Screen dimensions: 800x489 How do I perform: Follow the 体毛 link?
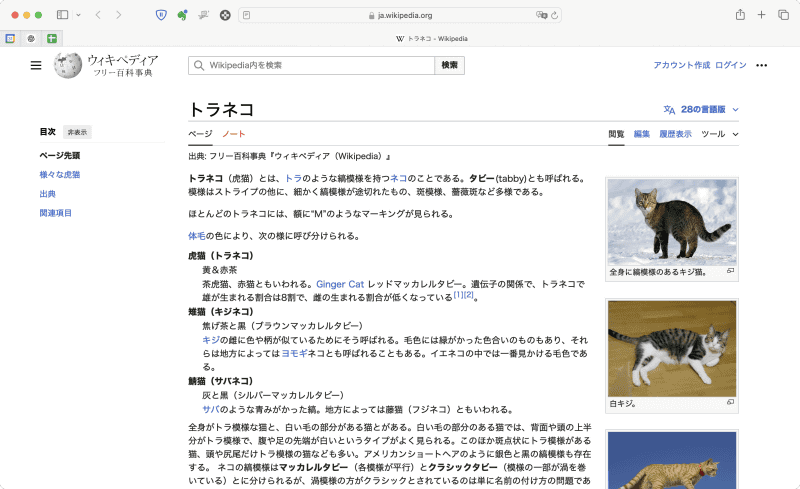point(197,236)
